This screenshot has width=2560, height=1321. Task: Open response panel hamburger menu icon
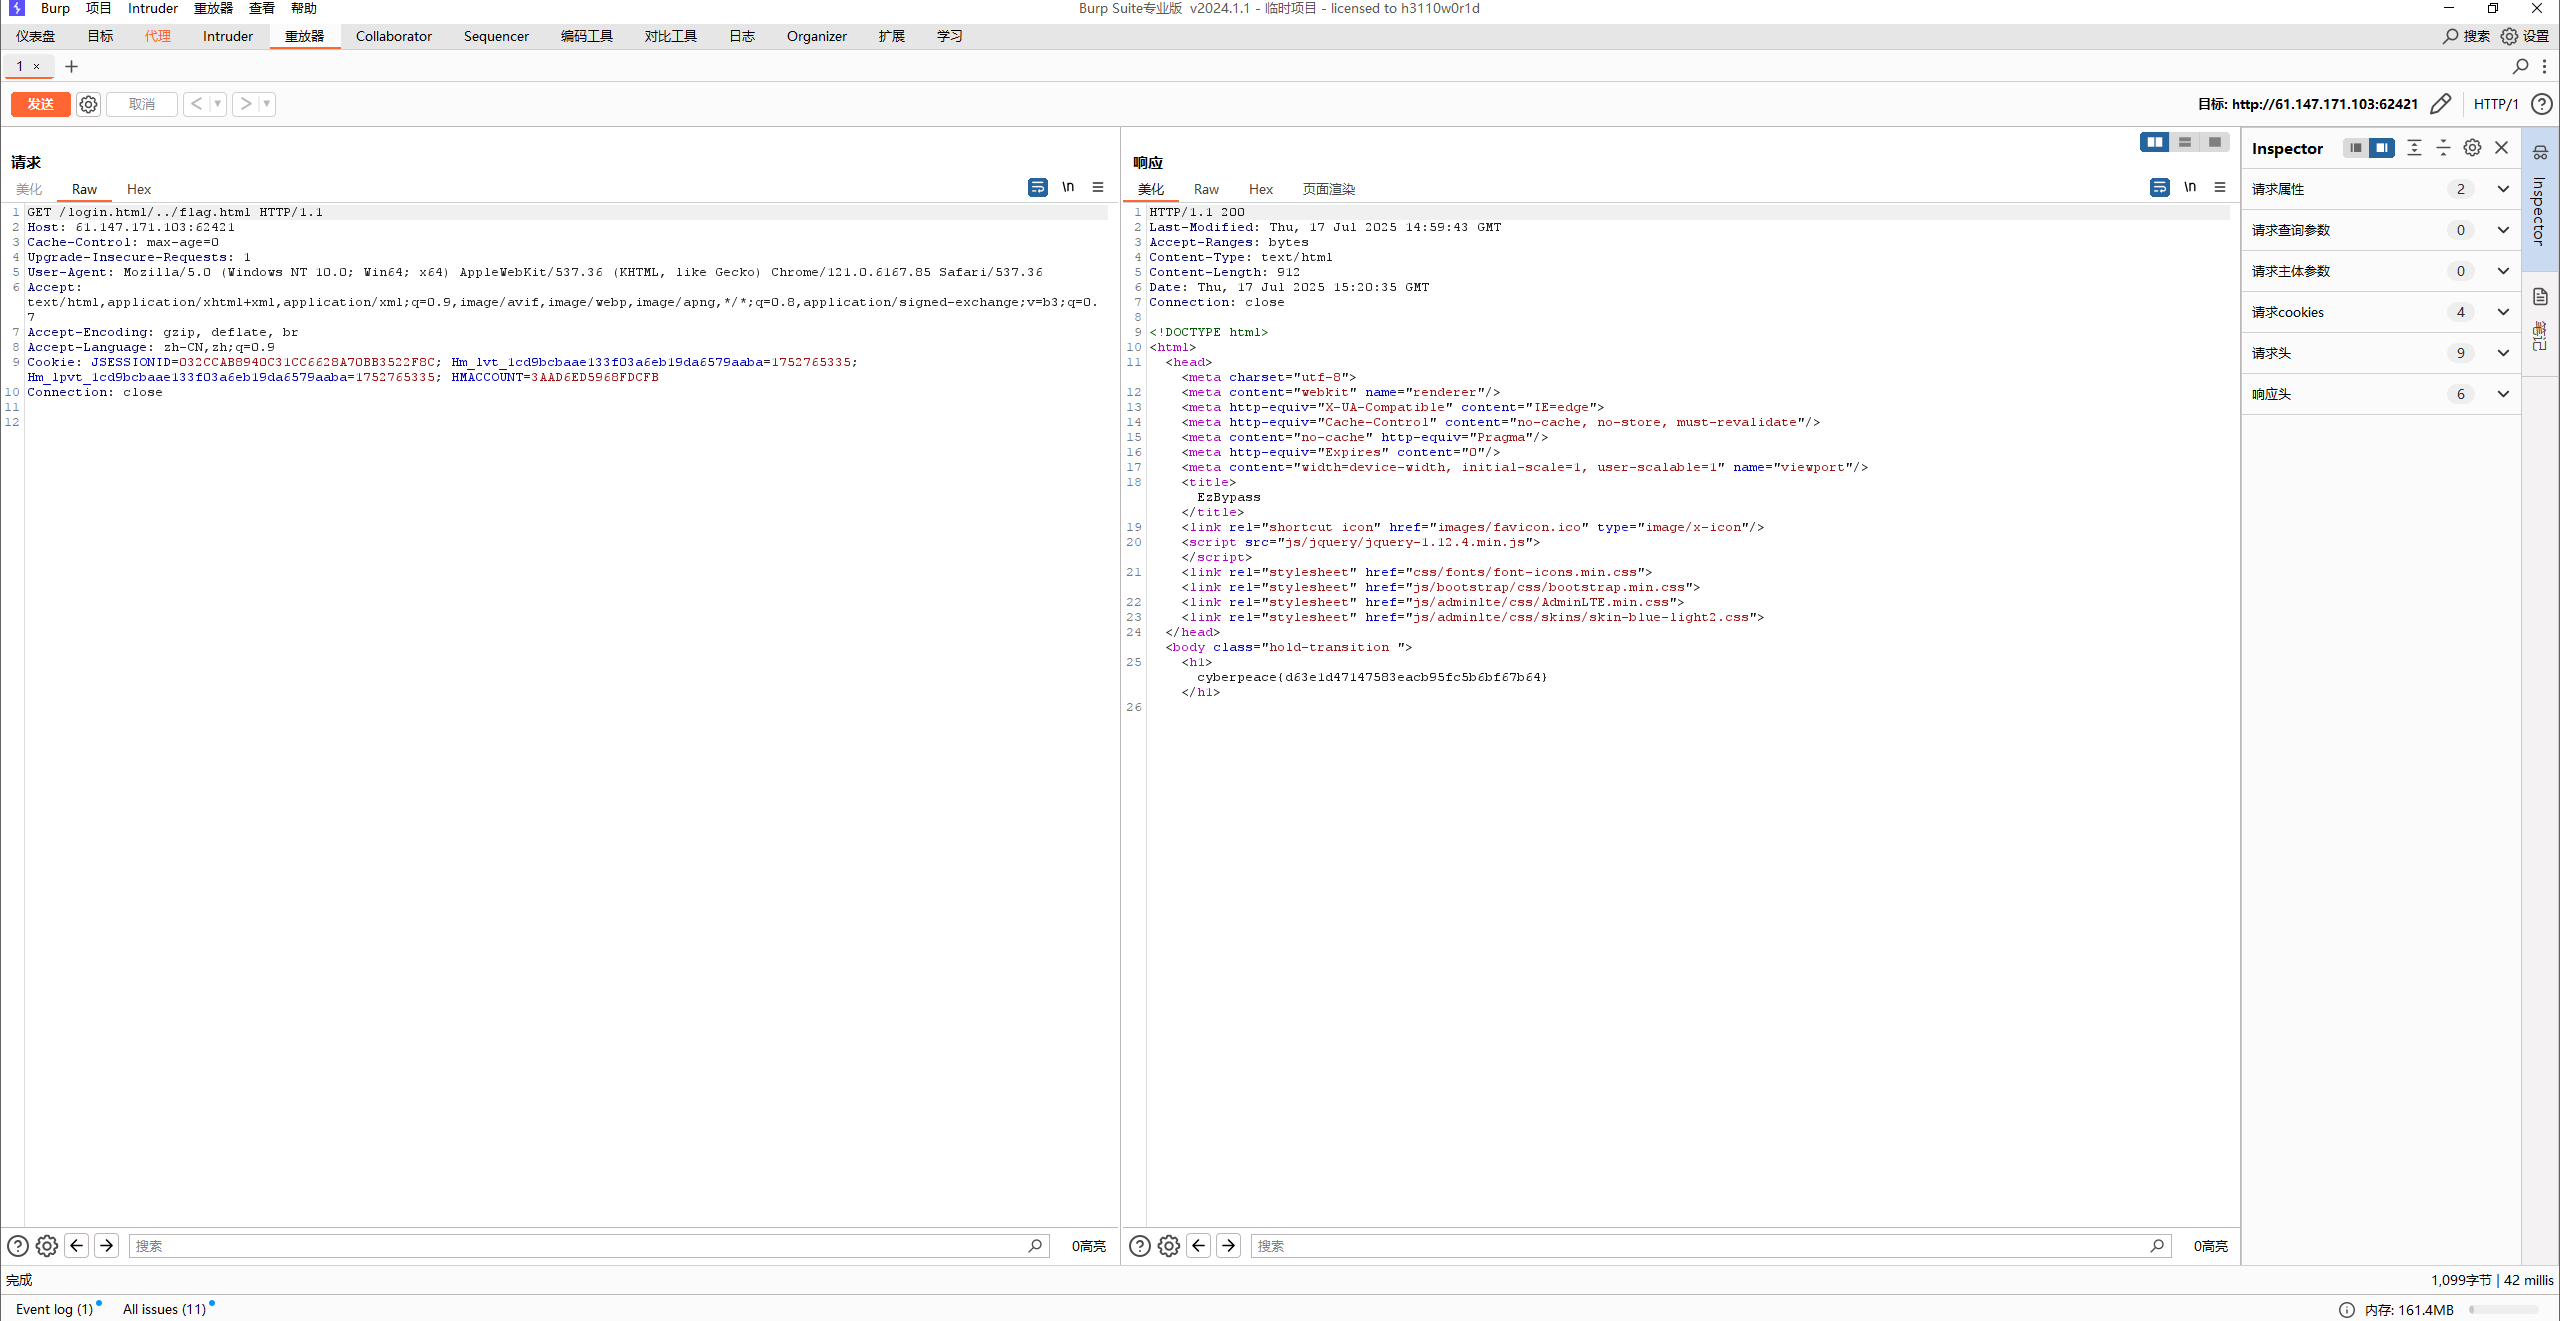pos(2220,187)
